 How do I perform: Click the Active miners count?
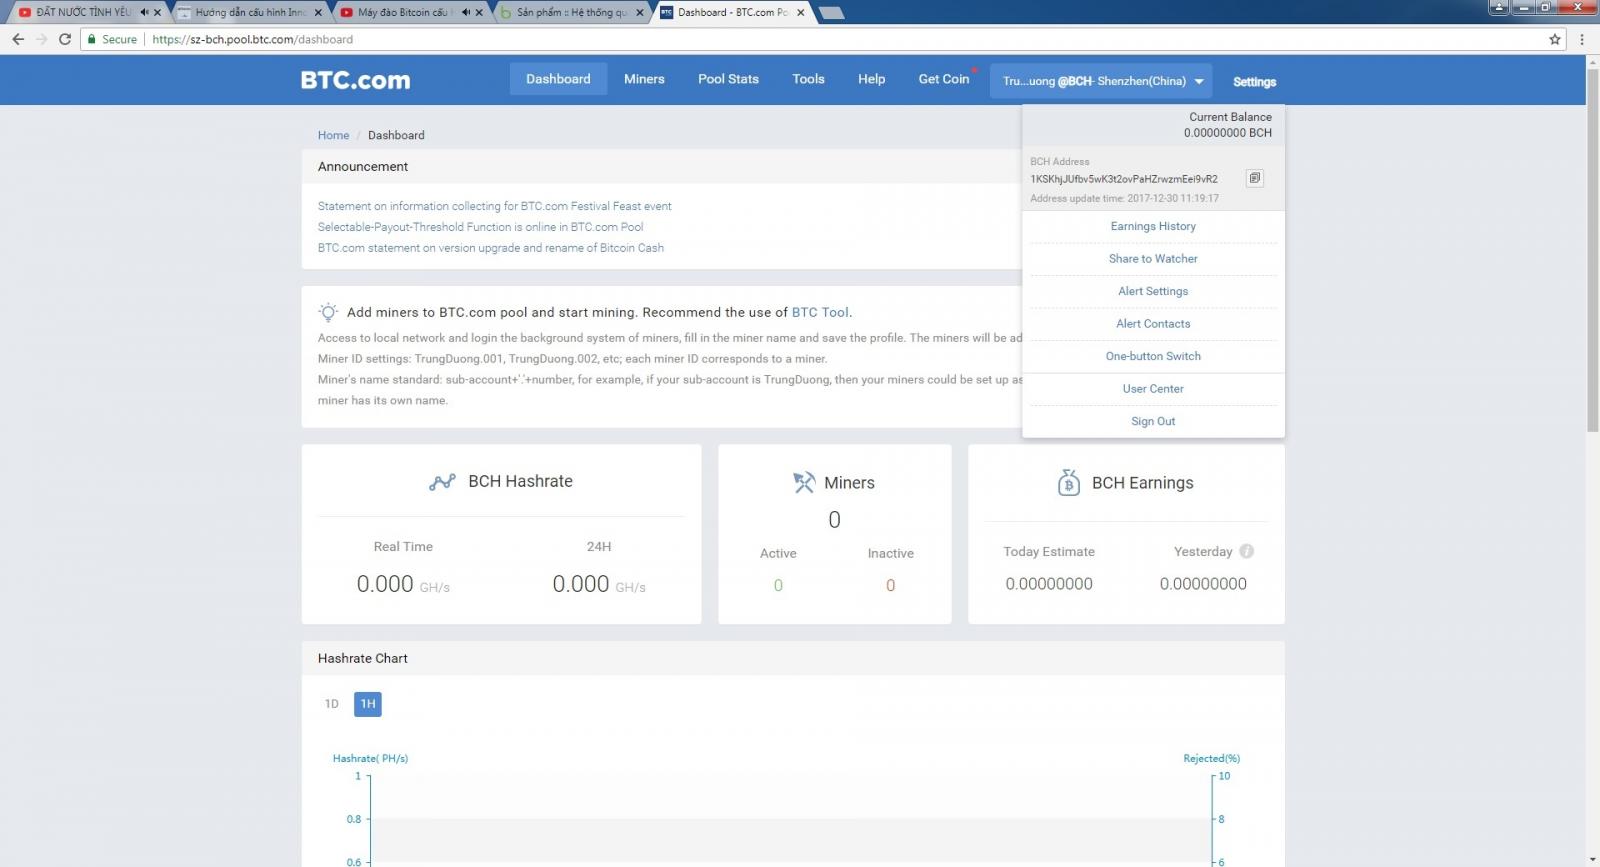click(x=778, y=586)
